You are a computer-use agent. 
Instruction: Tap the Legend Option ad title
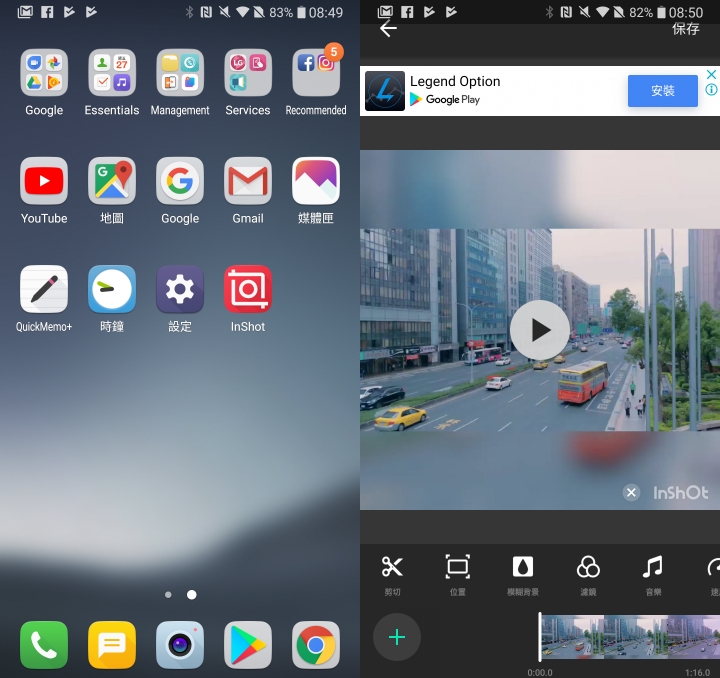click(x=455, y=81)
